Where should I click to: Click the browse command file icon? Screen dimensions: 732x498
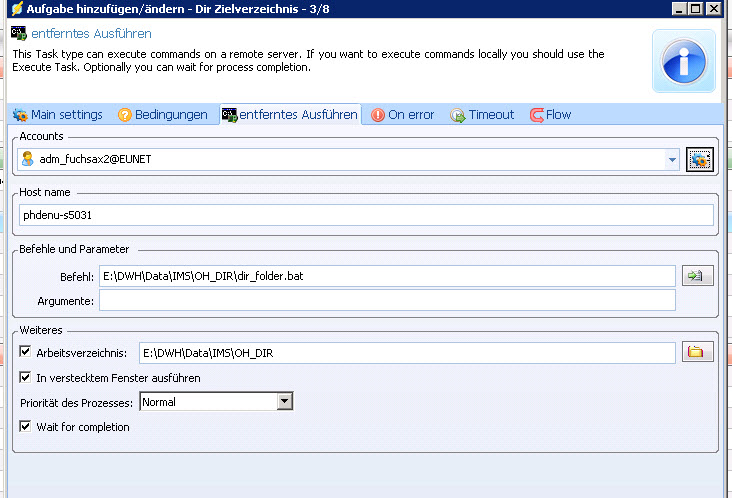(697, 276)
